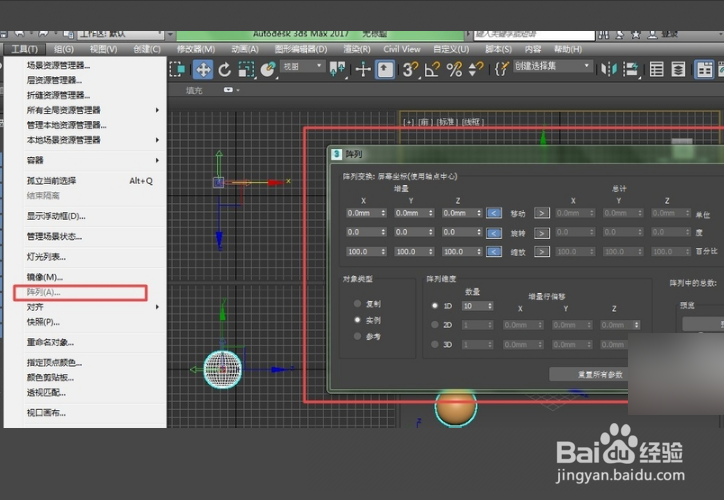The height and width of the screenshot is (500, 724).
Task: Activate the Select and Rotate tool
Action: tap(225, 70)
